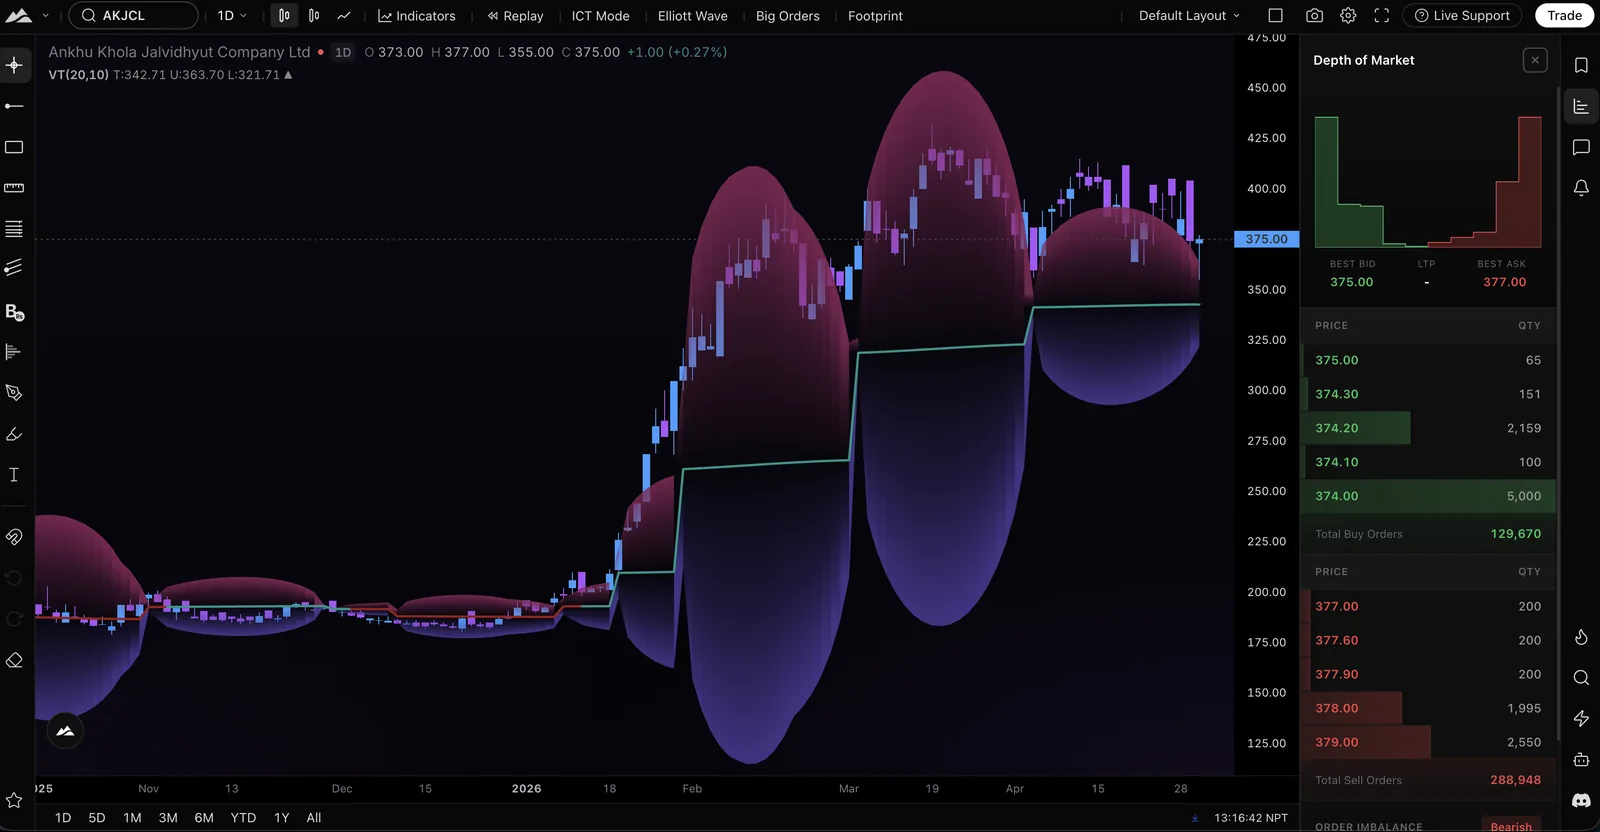Image resolution: width=1600 pixels, height=832 pixels.
Task: Open Live Support
Action: coord(1462,16)
